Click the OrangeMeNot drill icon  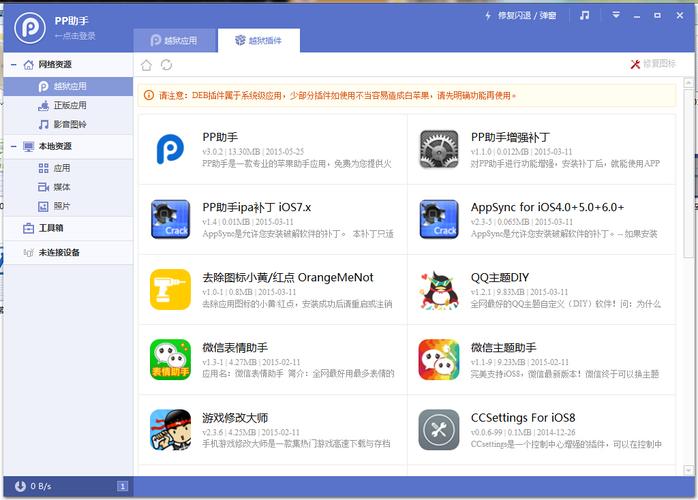170,289
